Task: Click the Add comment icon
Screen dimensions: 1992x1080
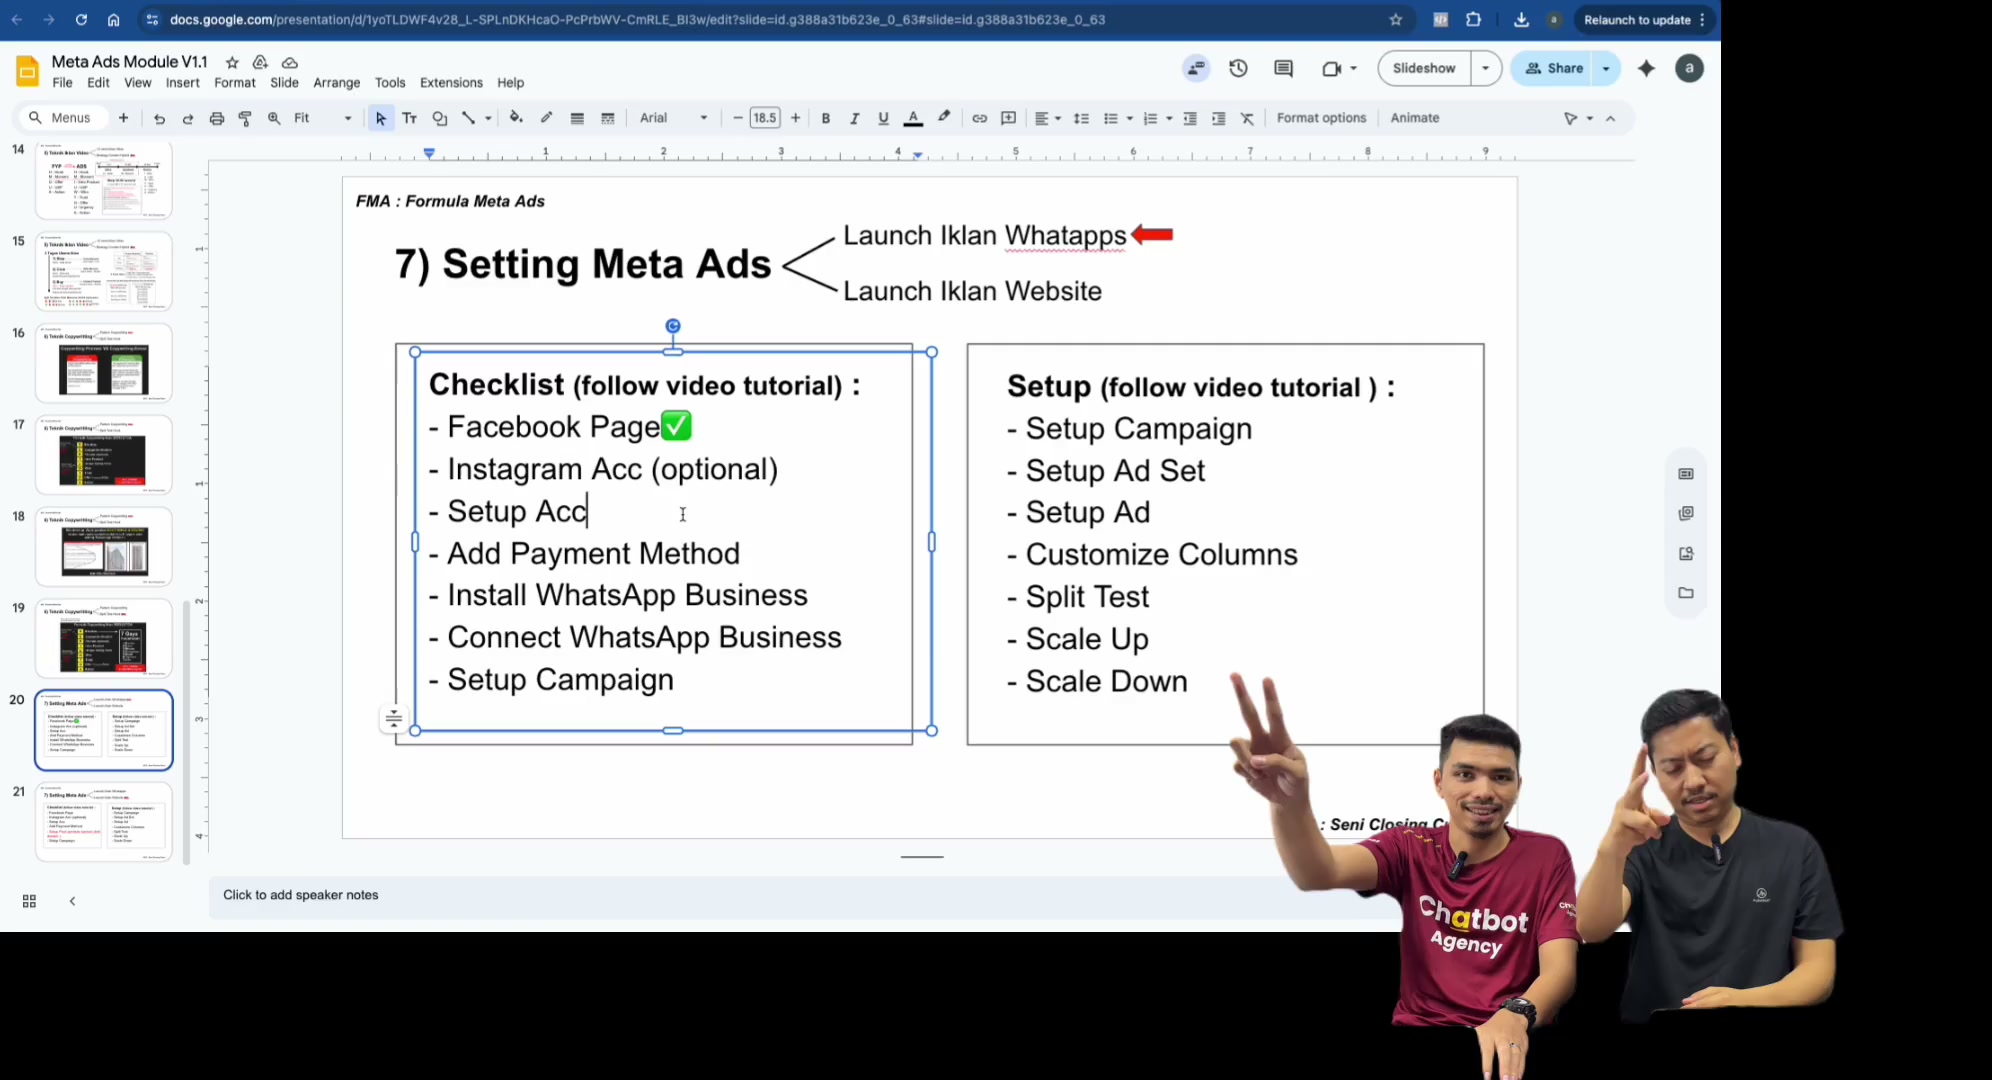Action: (x=1009, y=118)
